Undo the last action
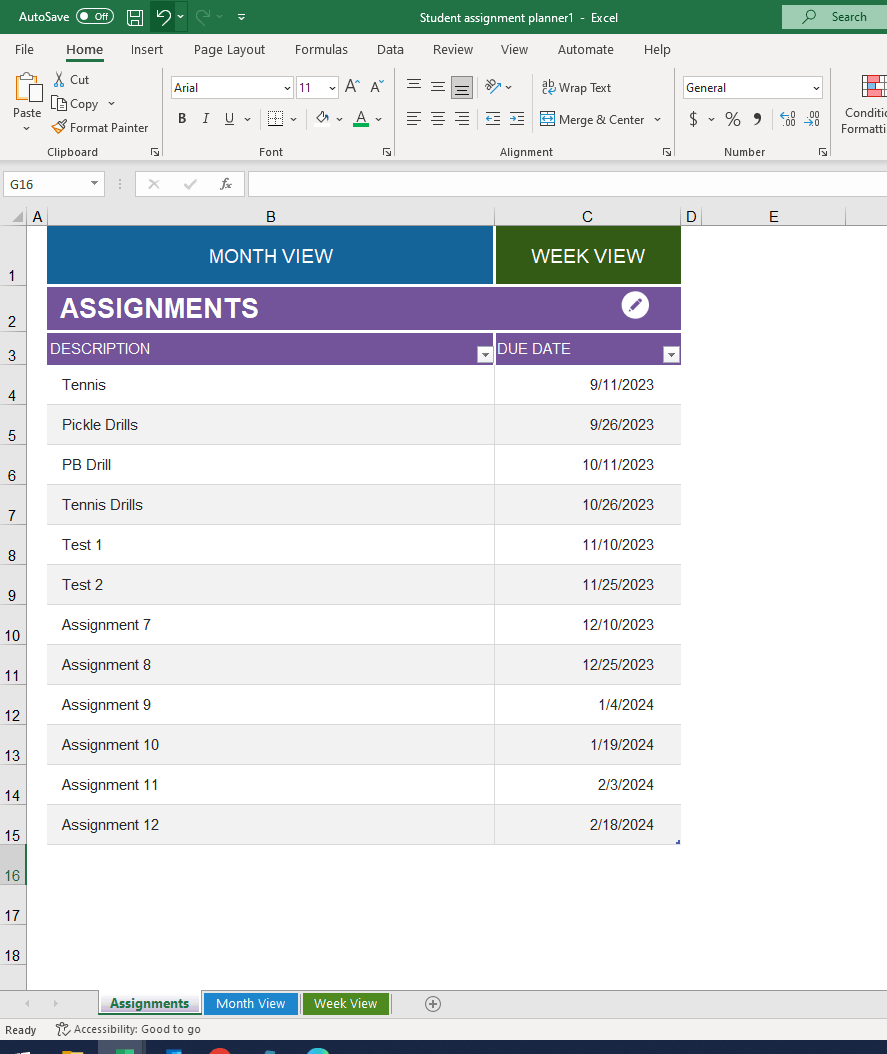 [x=163, y=17]
